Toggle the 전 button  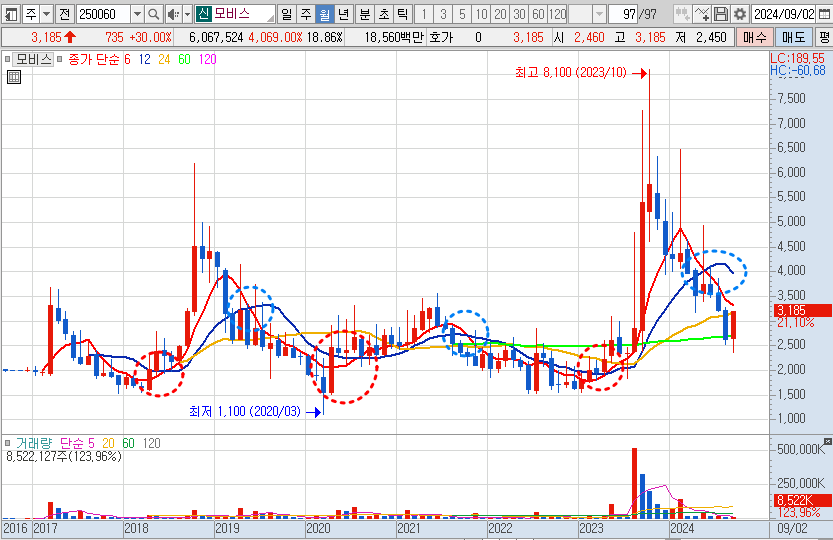64,14
